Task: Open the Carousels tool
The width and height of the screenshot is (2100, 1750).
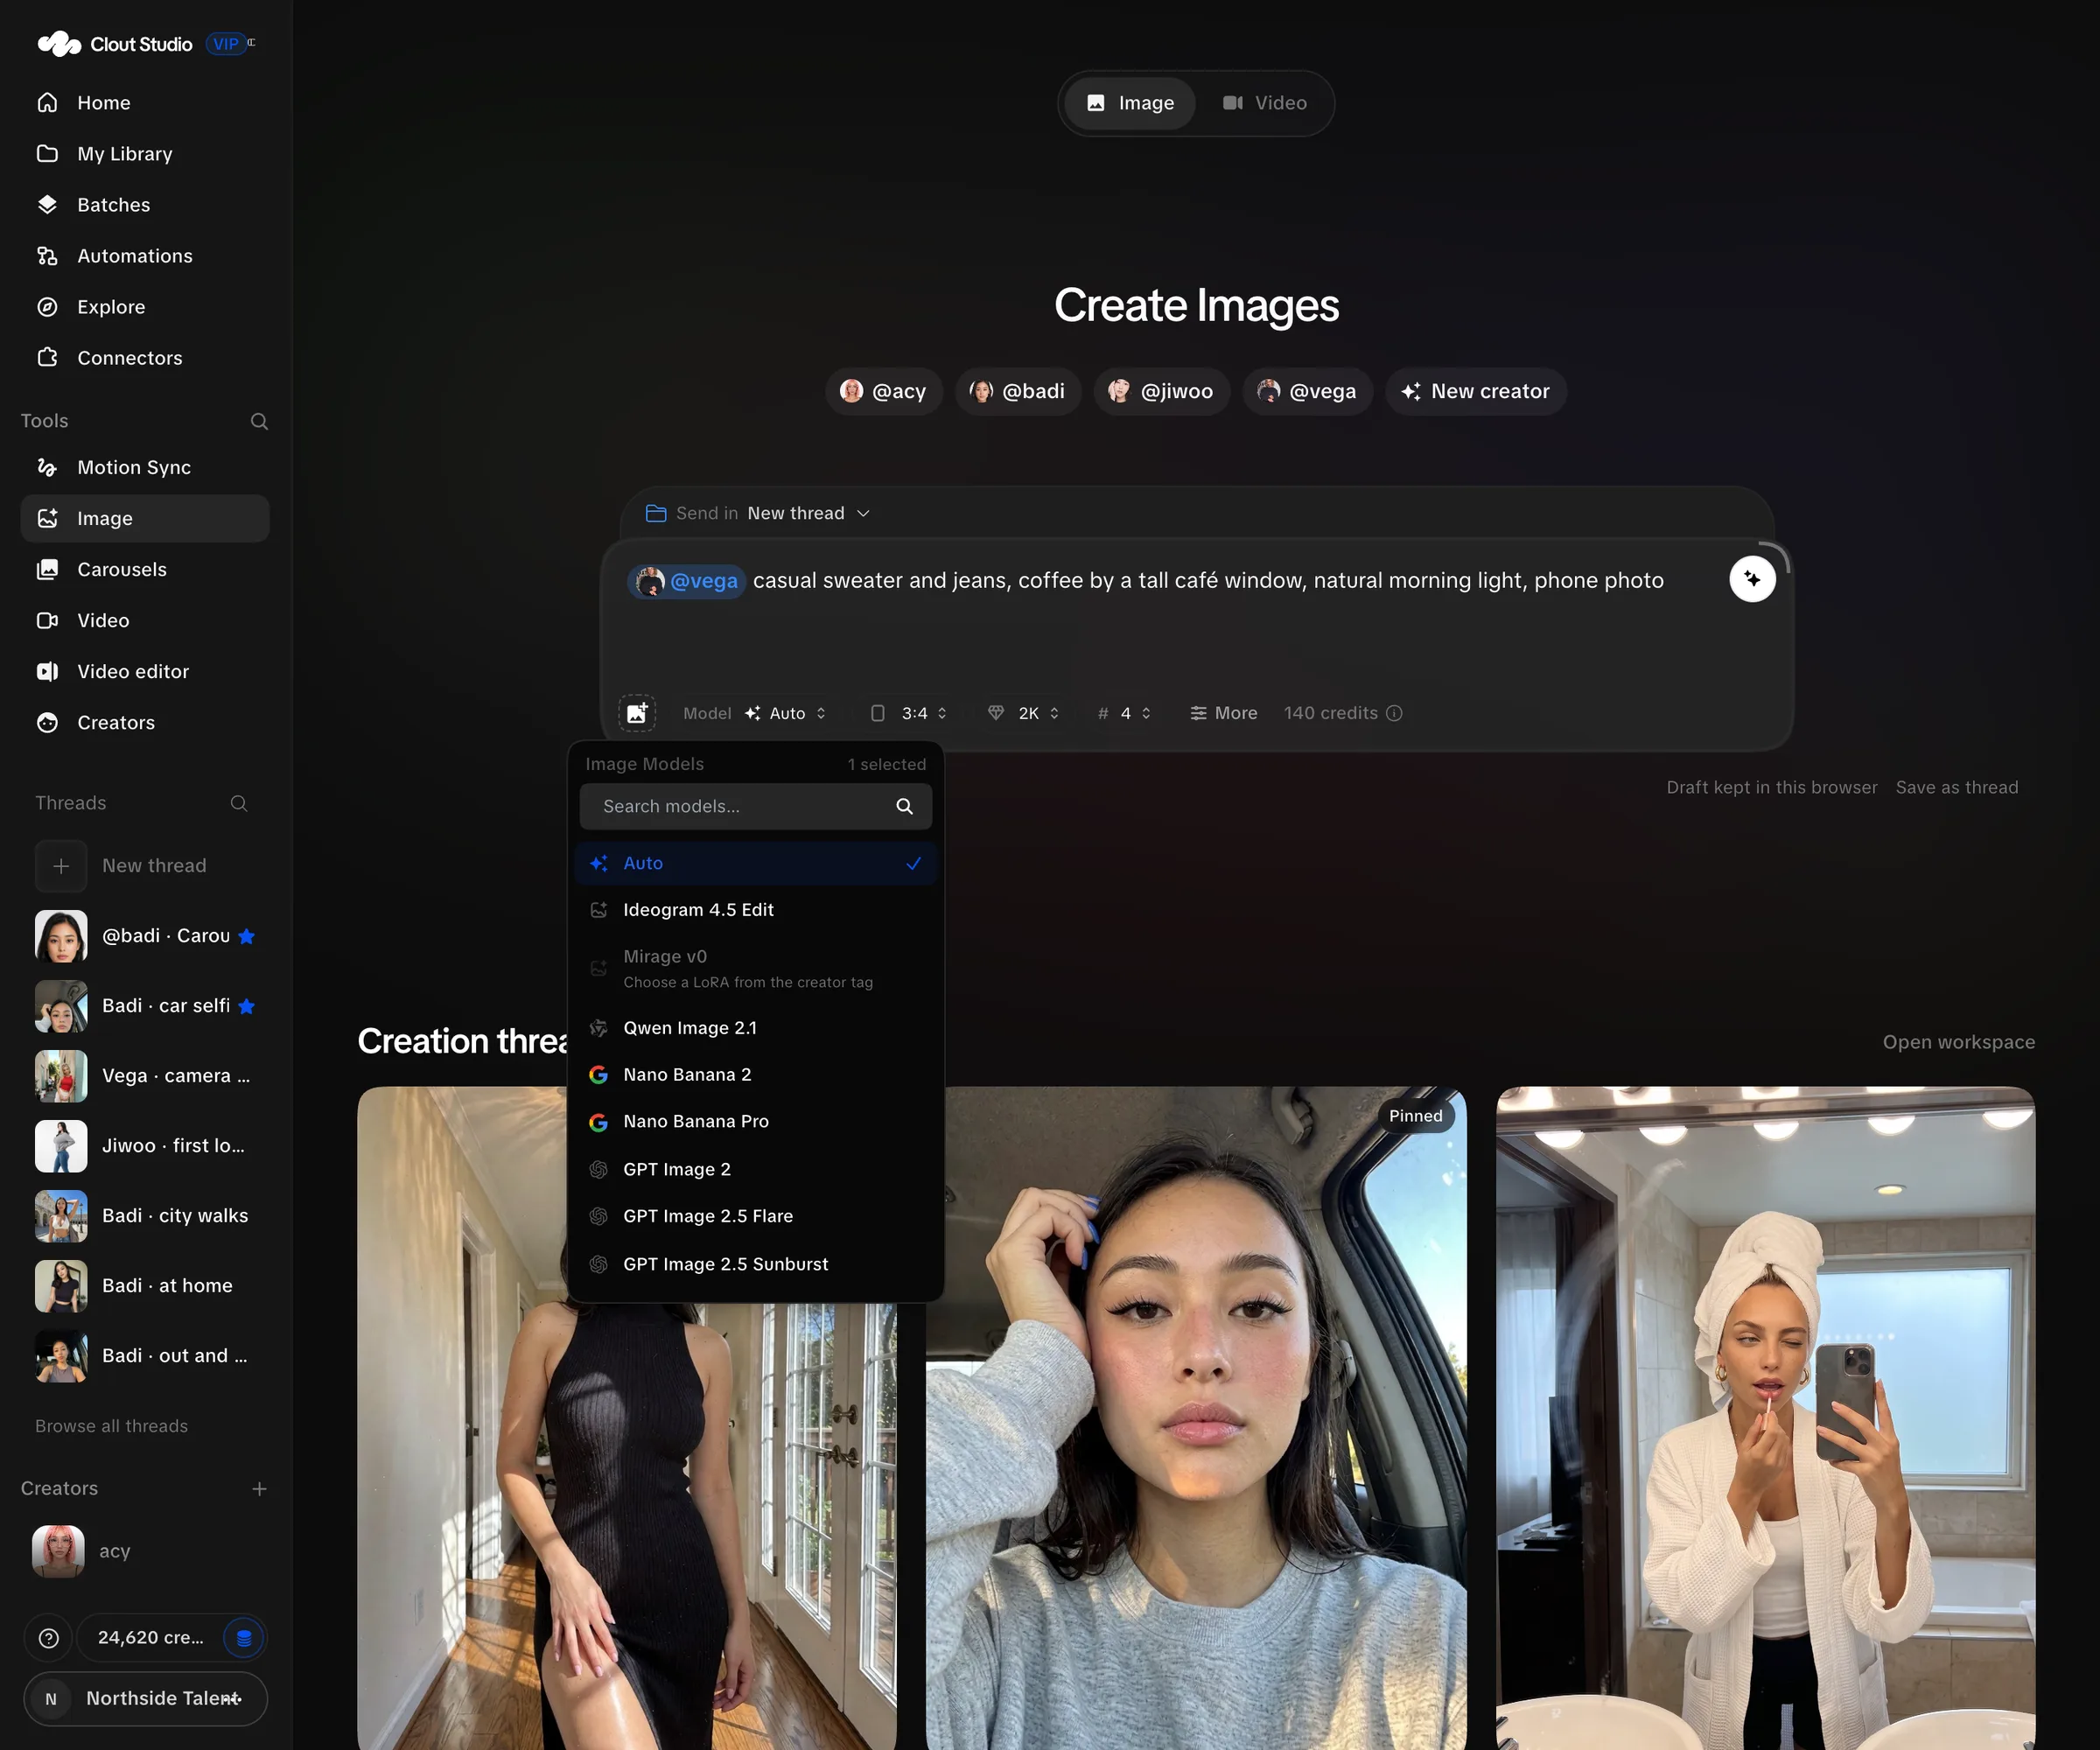Action: click(145, 569)
